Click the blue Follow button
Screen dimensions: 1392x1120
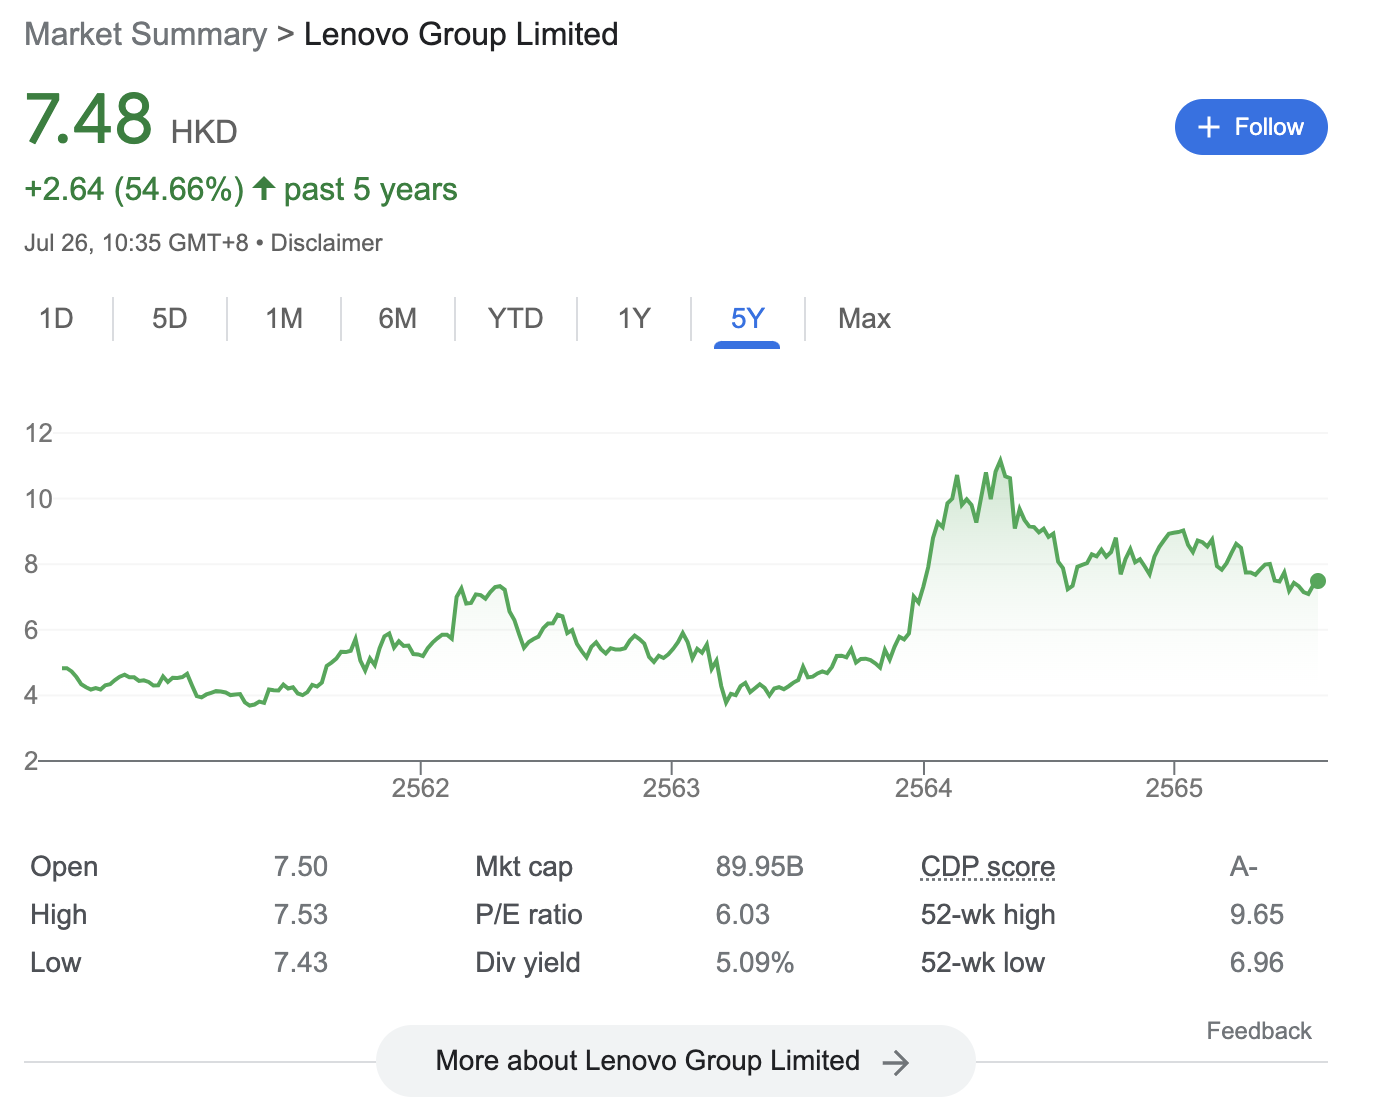coord(1251,127)
